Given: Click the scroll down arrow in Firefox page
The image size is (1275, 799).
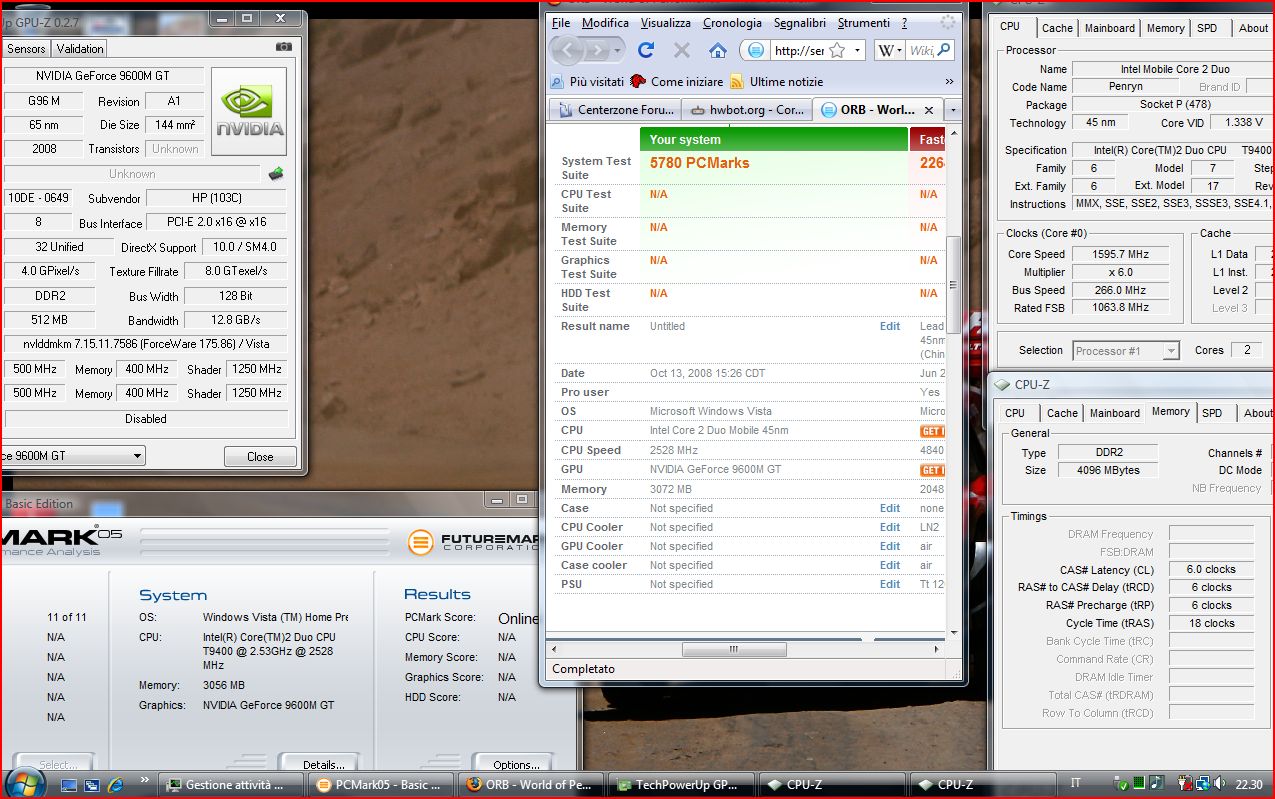Looking at the screenshot, I should click(954, 634).
